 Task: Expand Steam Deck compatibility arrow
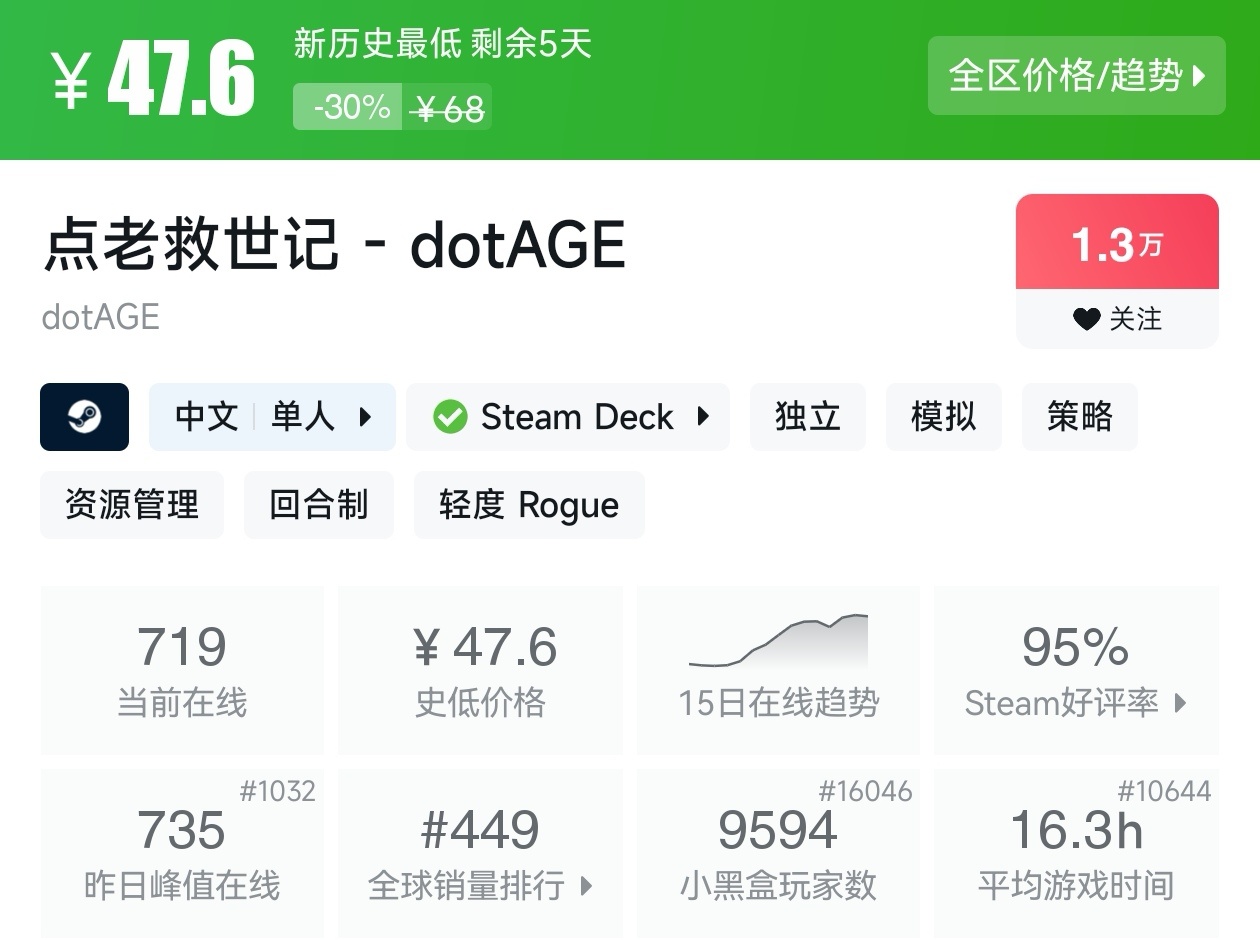click(x=703, y=417)
